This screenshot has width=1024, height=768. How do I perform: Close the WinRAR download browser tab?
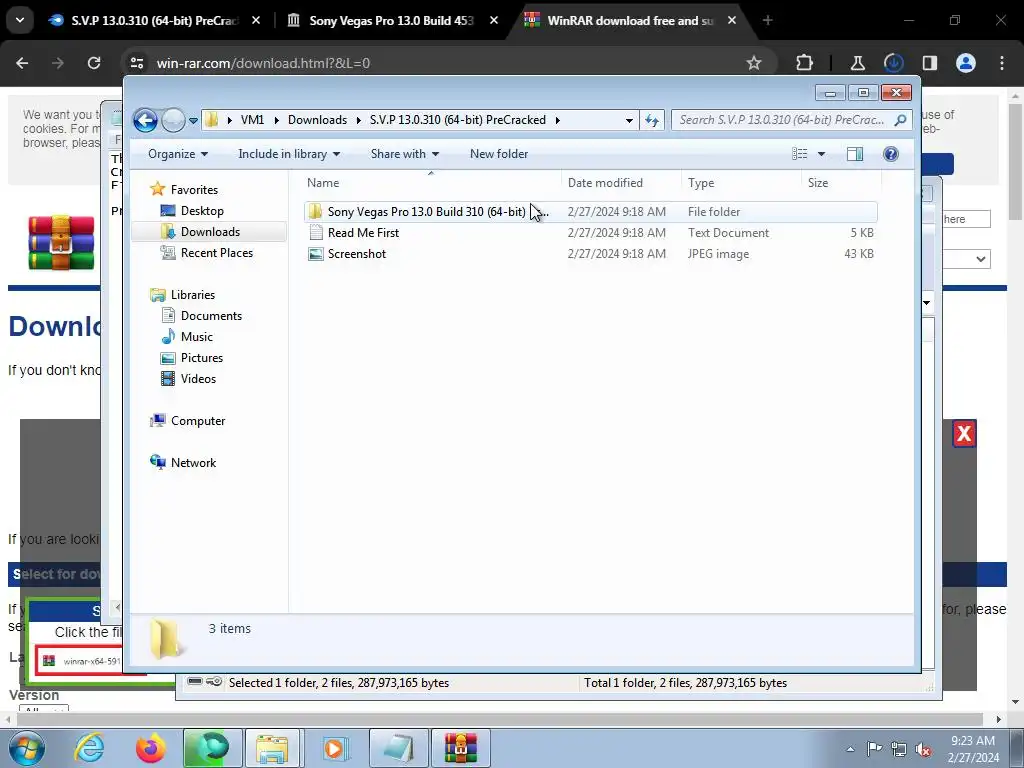732,21
